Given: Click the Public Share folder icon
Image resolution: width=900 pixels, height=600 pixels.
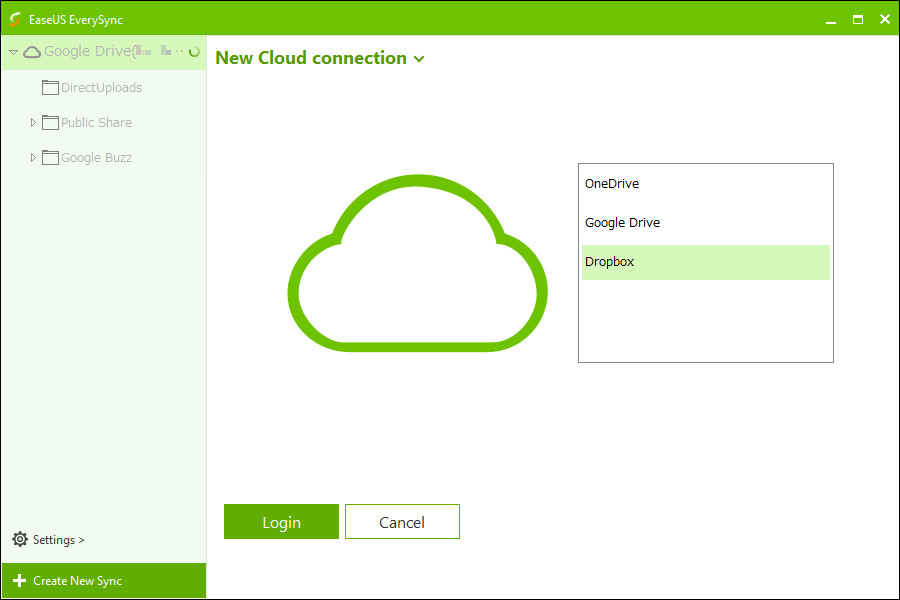Looking at the screenshot, I should coord(50,122).
